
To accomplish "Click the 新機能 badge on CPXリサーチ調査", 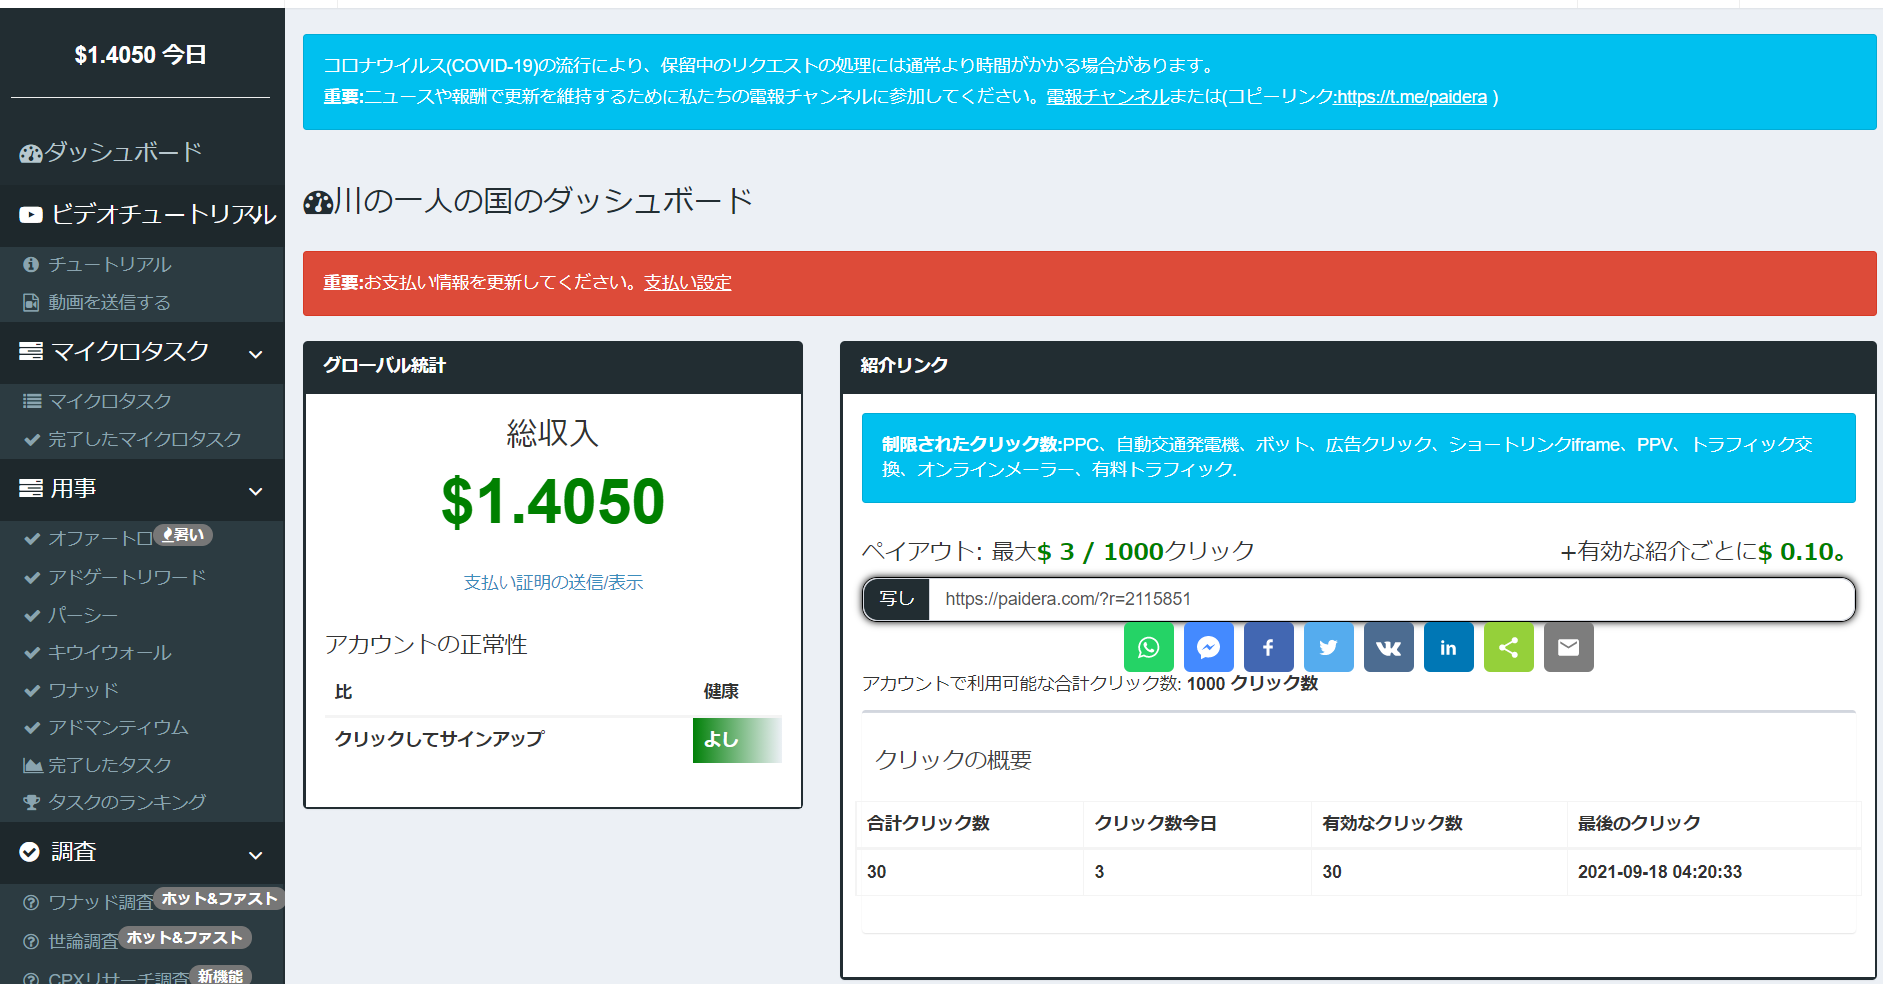I will tap(220, 976).
